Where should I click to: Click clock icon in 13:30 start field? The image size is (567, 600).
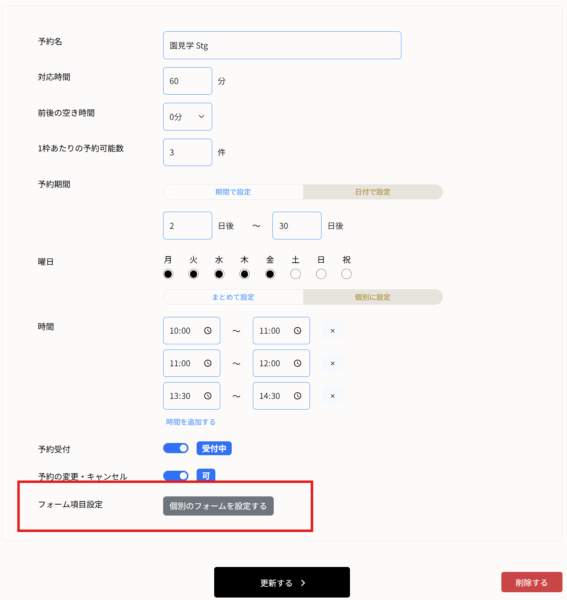208,396
